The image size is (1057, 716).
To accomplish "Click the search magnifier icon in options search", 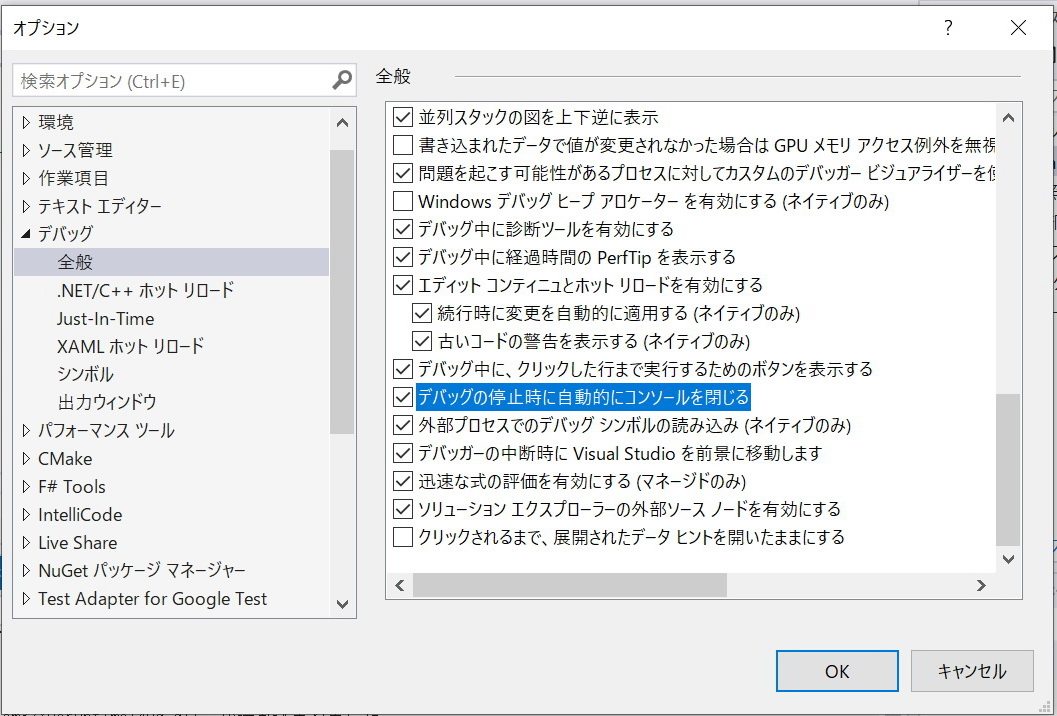I will pyautogui.click(x=342, y=81).
